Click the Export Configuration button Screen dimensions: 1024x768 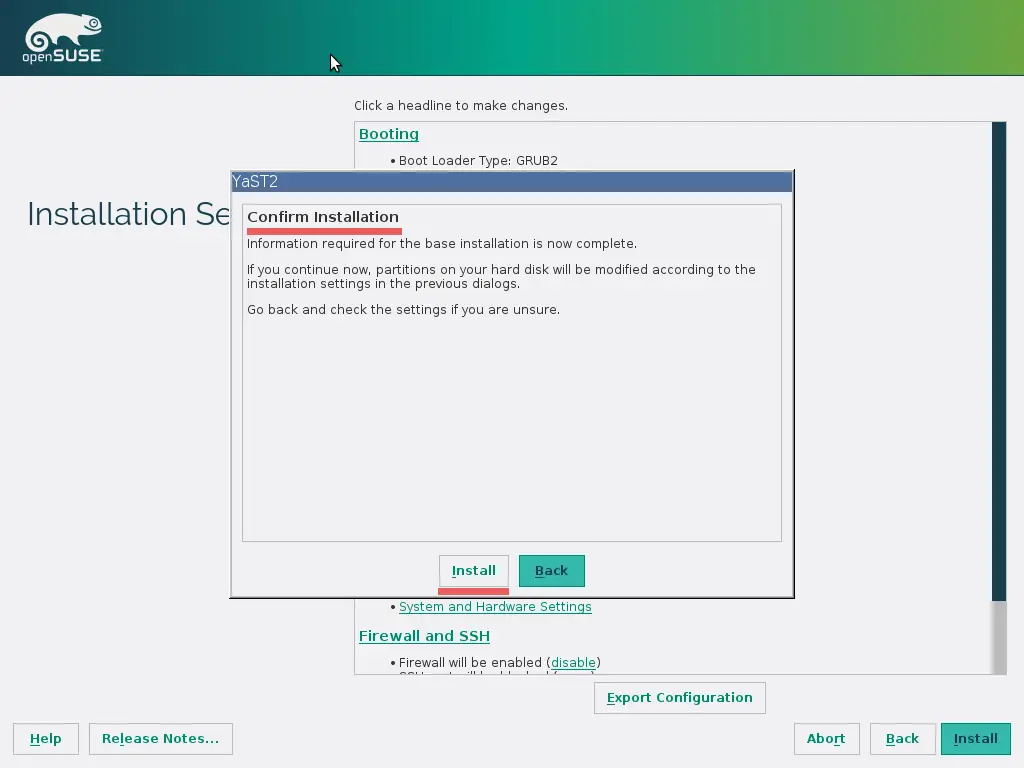pos(680,698)
